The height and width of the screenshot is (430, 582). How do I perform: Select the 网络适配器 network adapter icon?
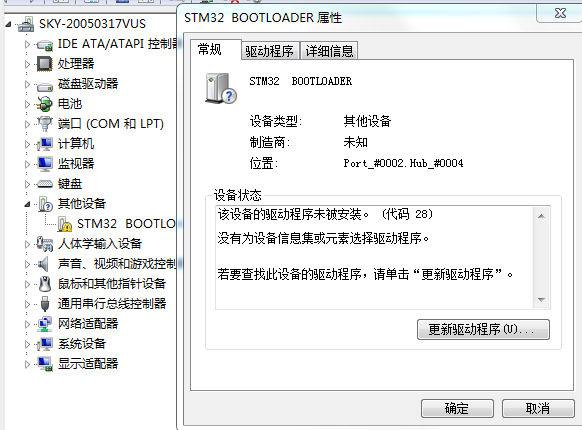[x=45, y=324]
